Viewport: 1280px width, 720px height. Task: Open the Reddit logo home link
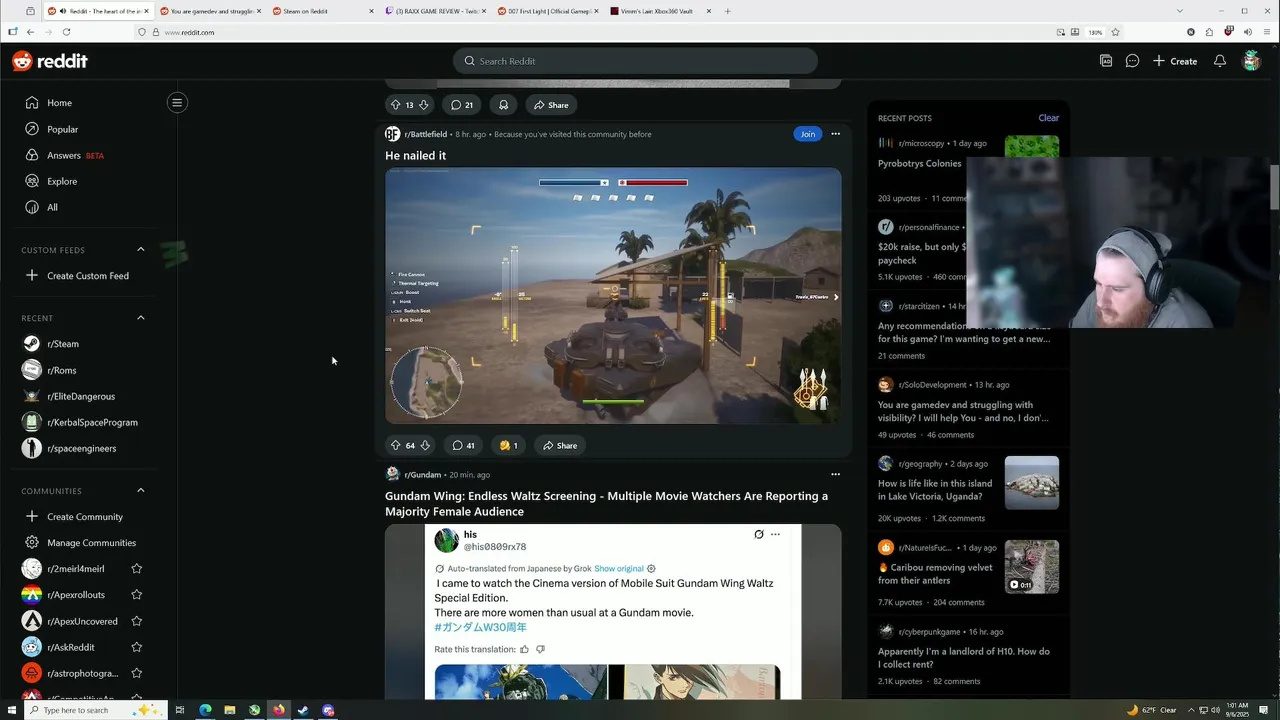pyautogui.click(x=50, y=61)
